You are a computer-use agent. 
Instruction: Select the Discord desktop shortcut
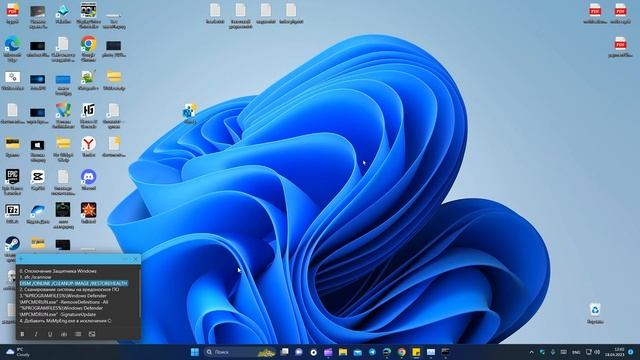point(88,180)
